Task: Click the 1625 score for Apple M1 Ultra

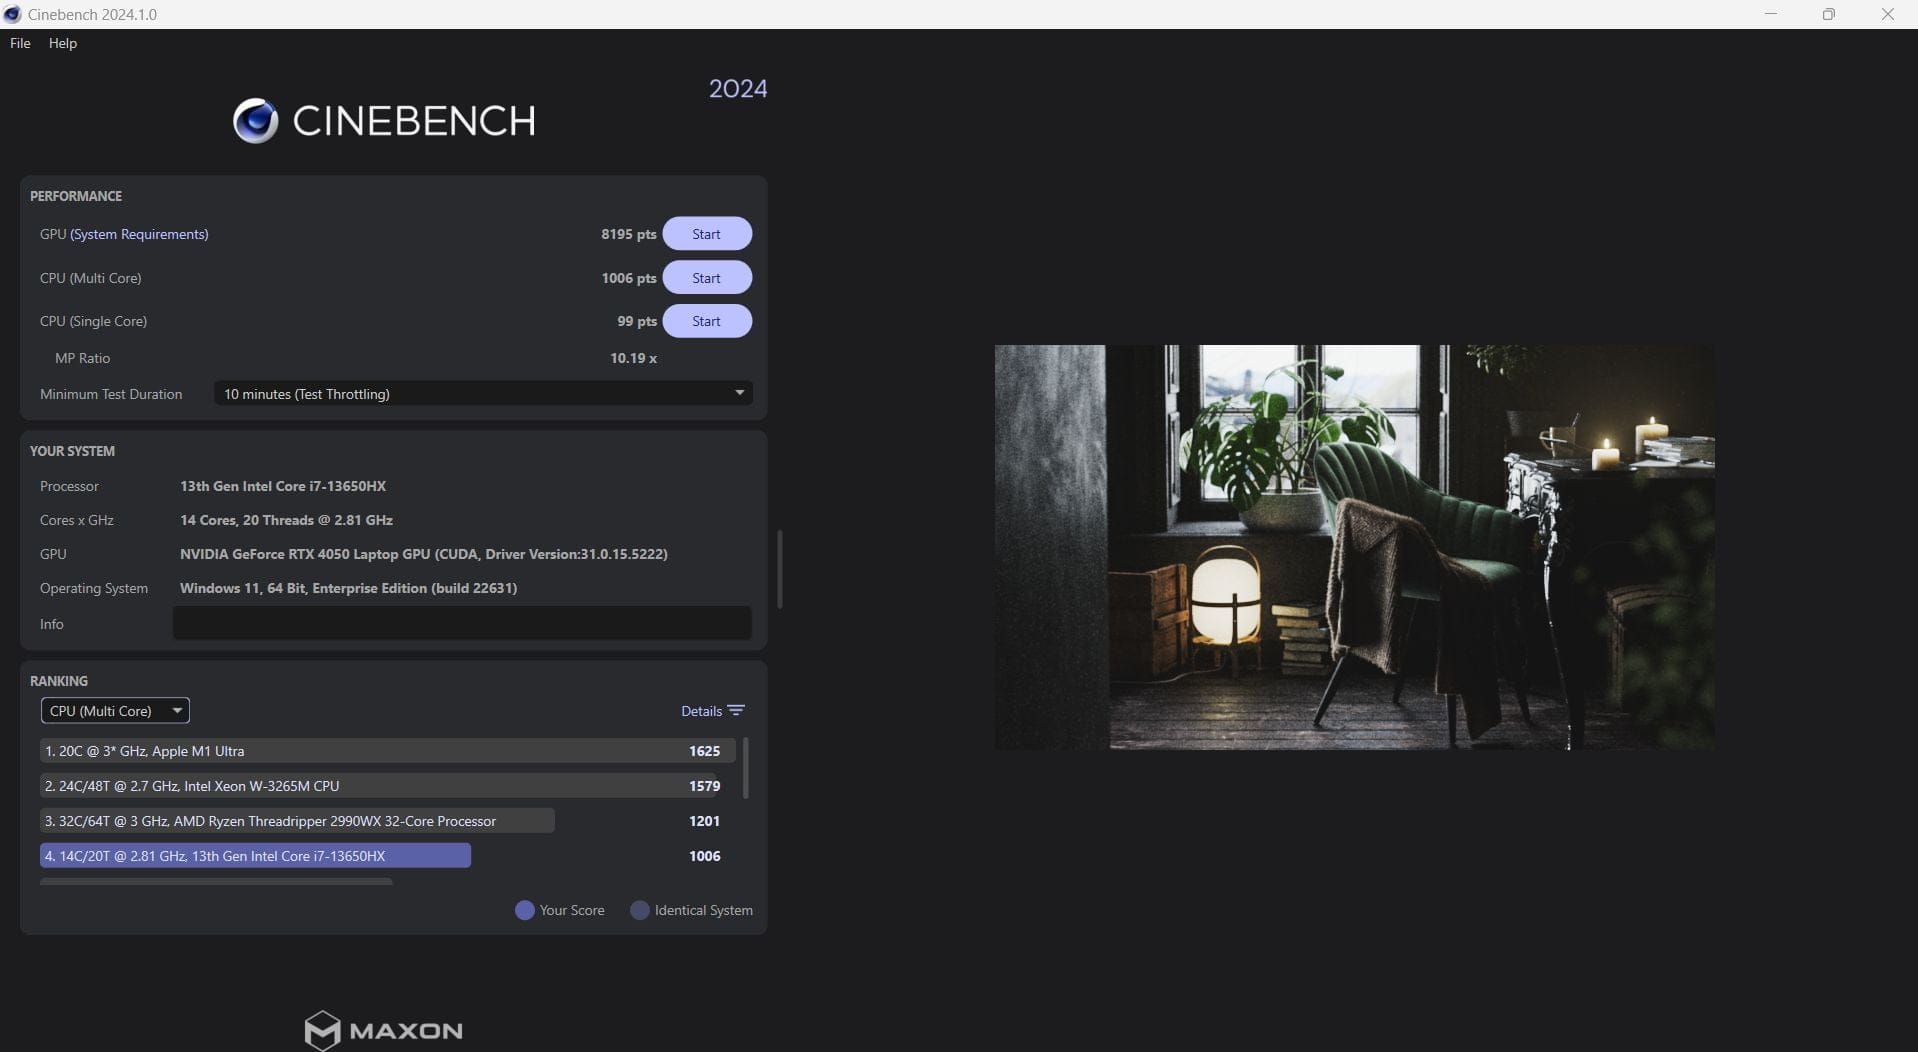Action: click(704, 751)
